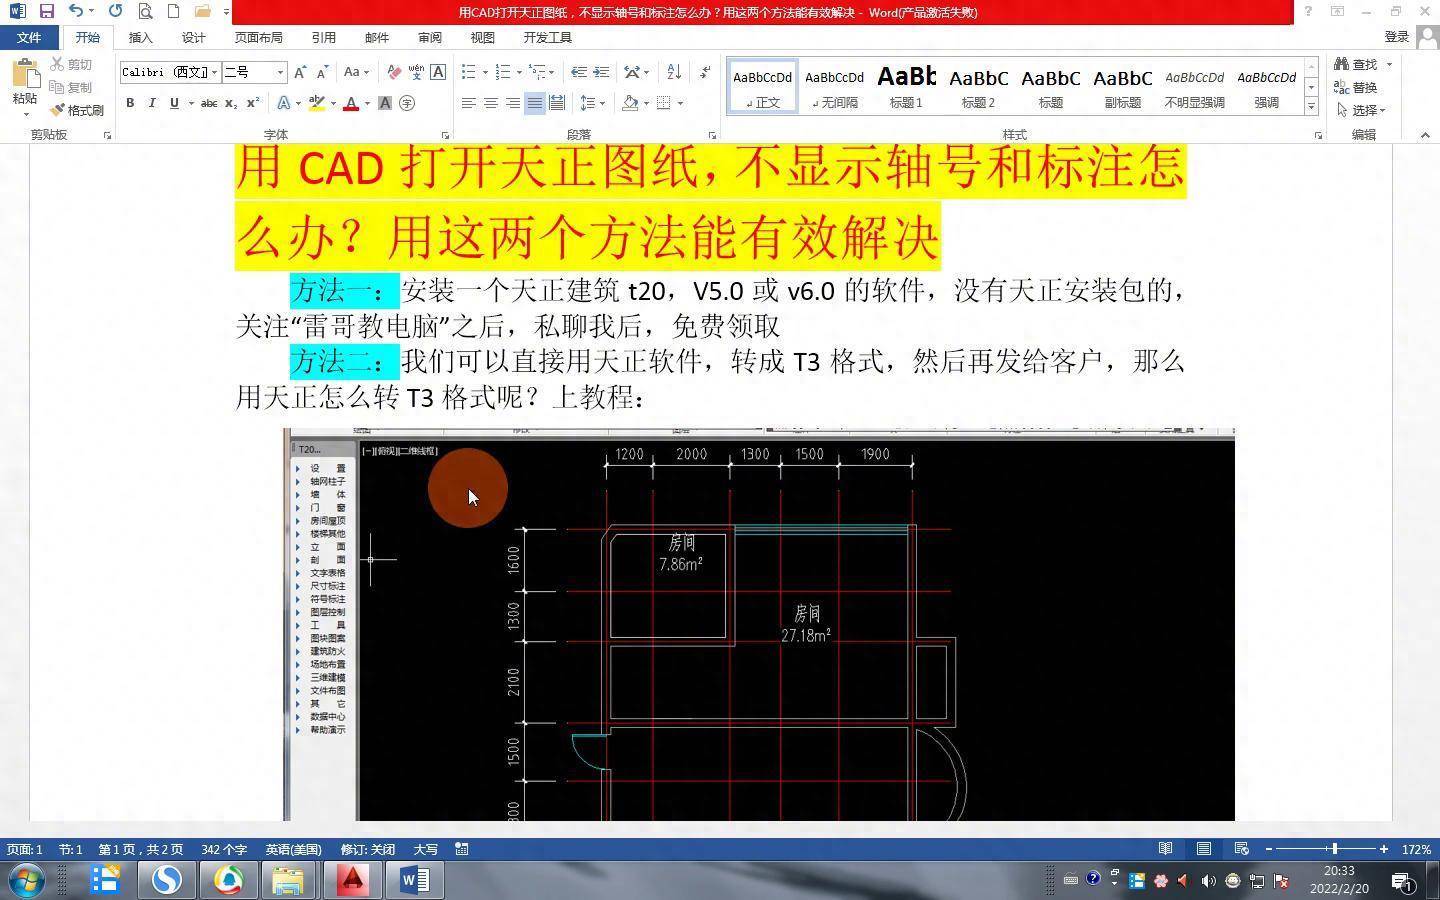1440x900 pixels.
Task: Open the 页面布局 ribbon tab
Action: pos(258,37)
